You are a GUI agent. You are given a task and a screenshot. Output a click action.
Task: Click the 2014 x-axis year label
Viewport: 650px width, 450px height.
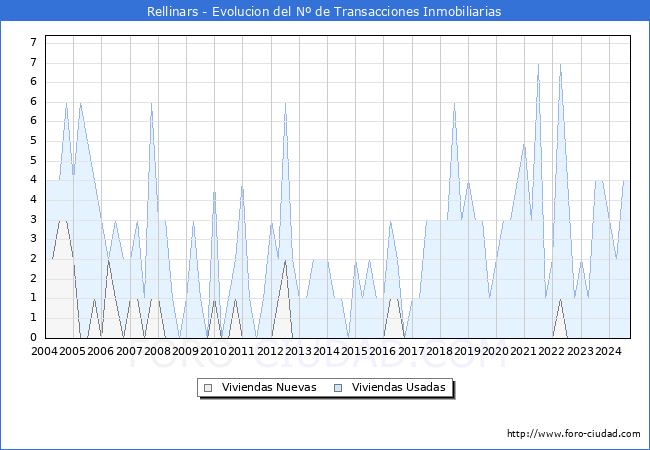point(326,351)
